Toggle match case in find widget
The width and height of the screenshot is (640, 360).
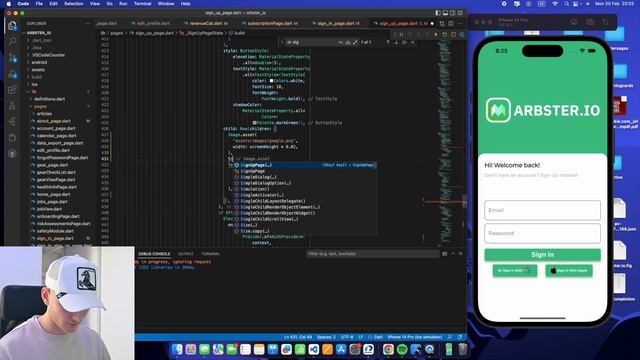point(340,42)
